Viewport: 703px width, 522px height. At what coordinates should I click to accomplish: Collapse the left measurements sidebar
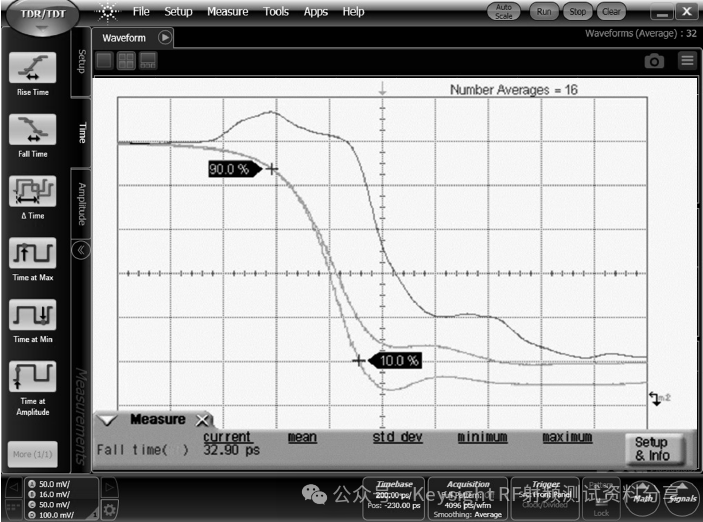(x=79, y=251)
